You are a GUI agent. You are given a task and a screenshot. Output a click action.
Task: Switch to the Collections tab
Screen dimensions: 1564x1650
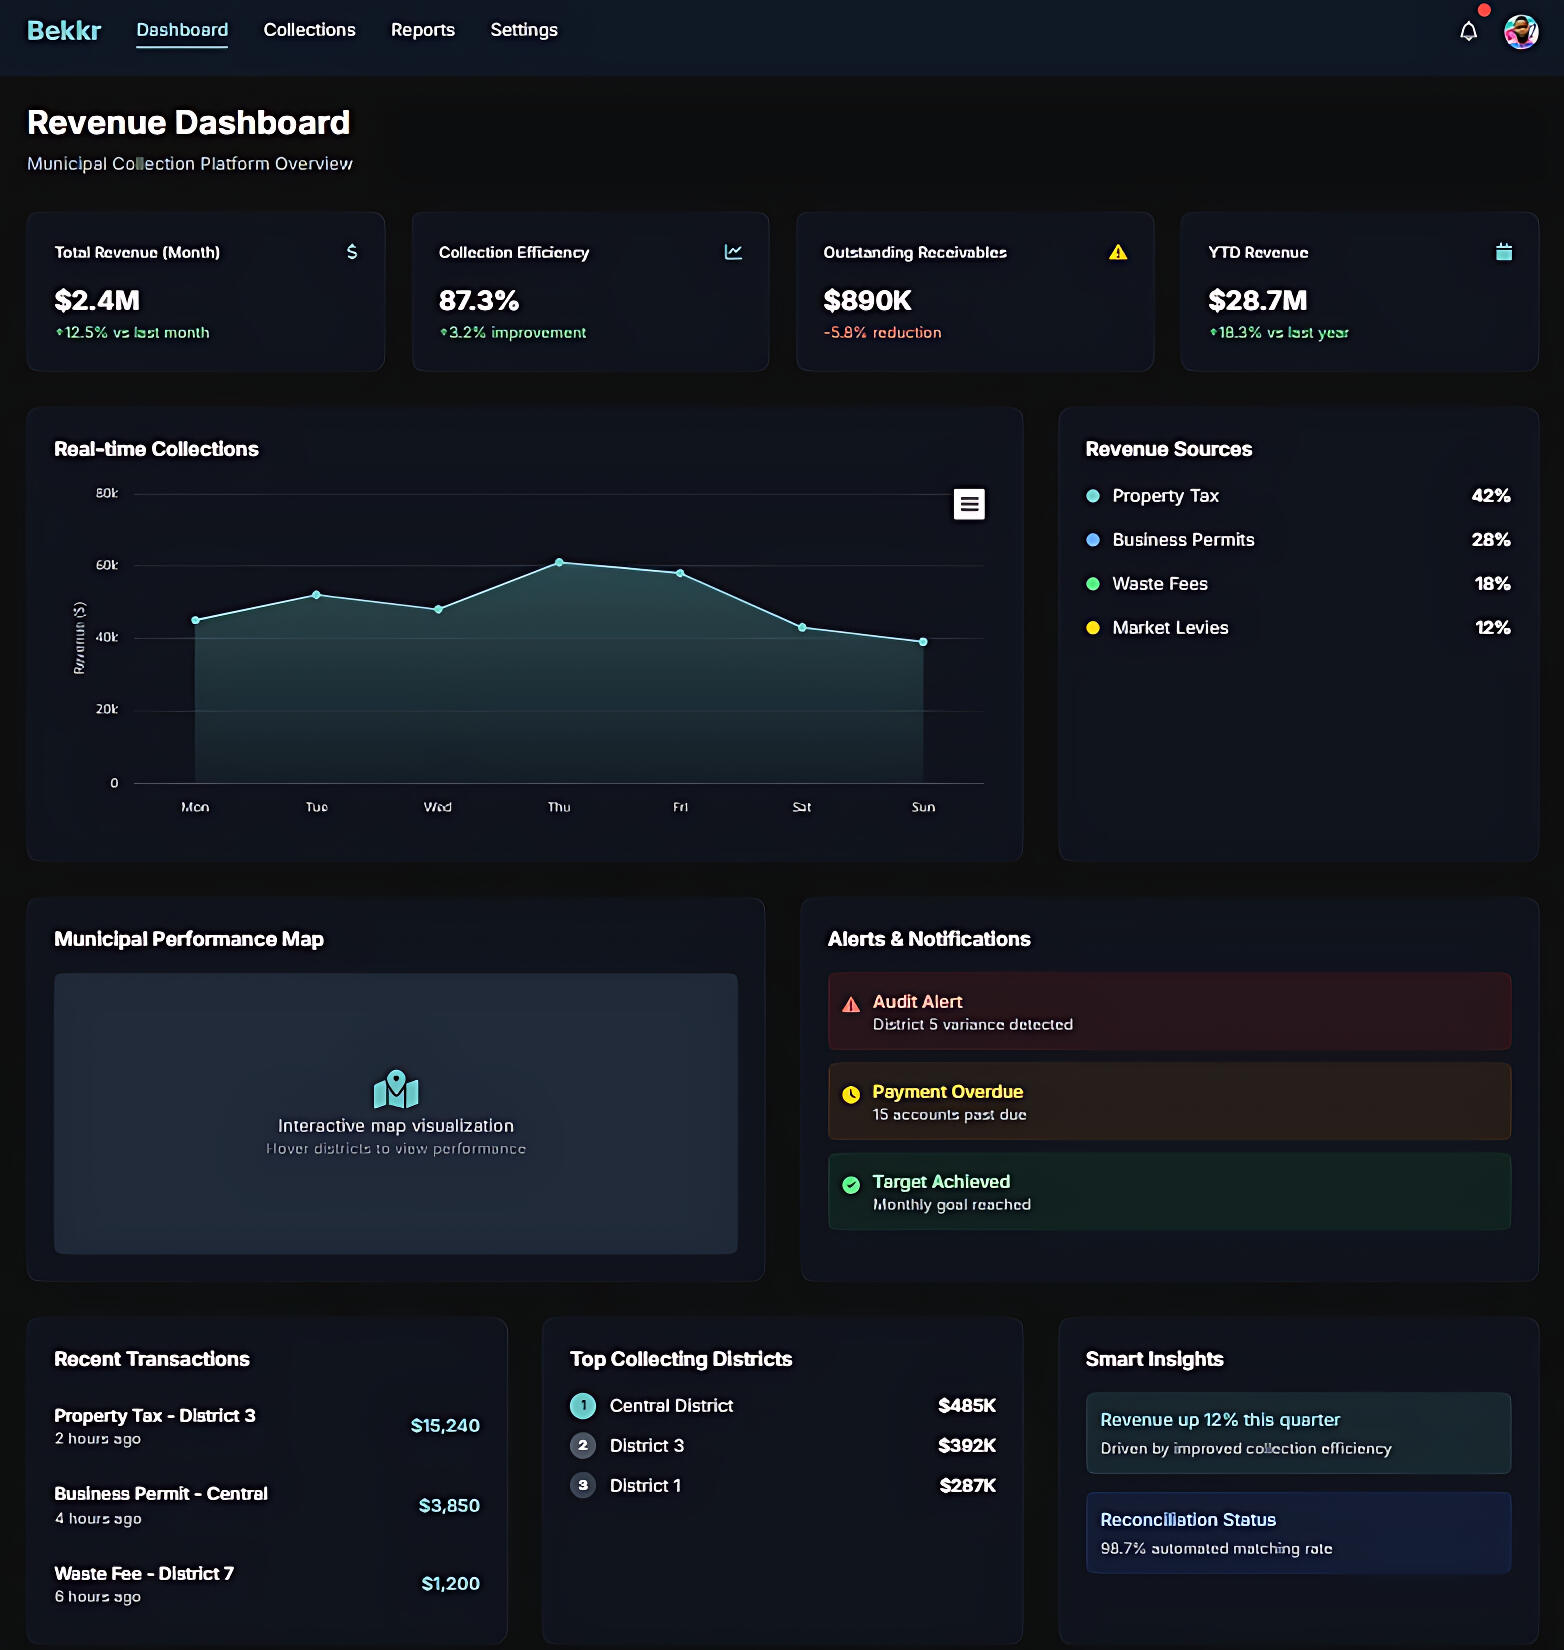tap(309, 30)
